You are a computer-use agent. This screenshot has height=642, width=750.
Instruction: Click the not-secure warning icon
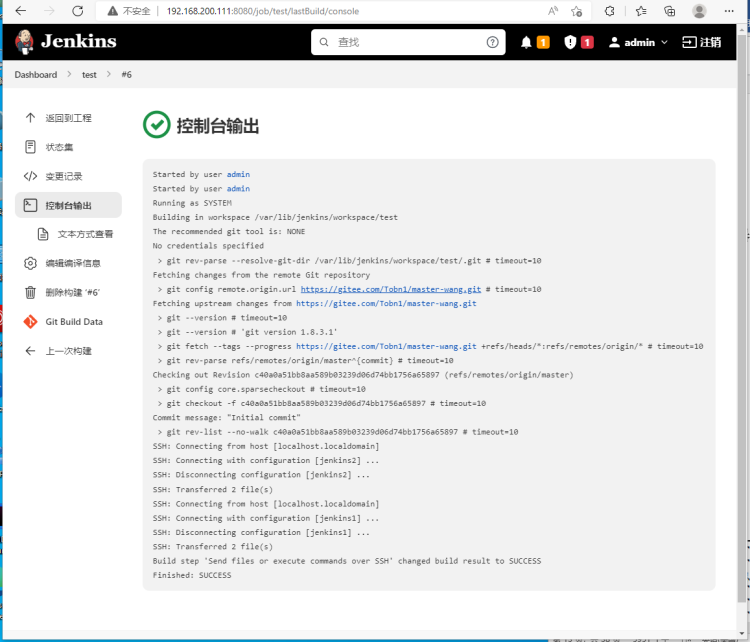click(x=112, y=11)
